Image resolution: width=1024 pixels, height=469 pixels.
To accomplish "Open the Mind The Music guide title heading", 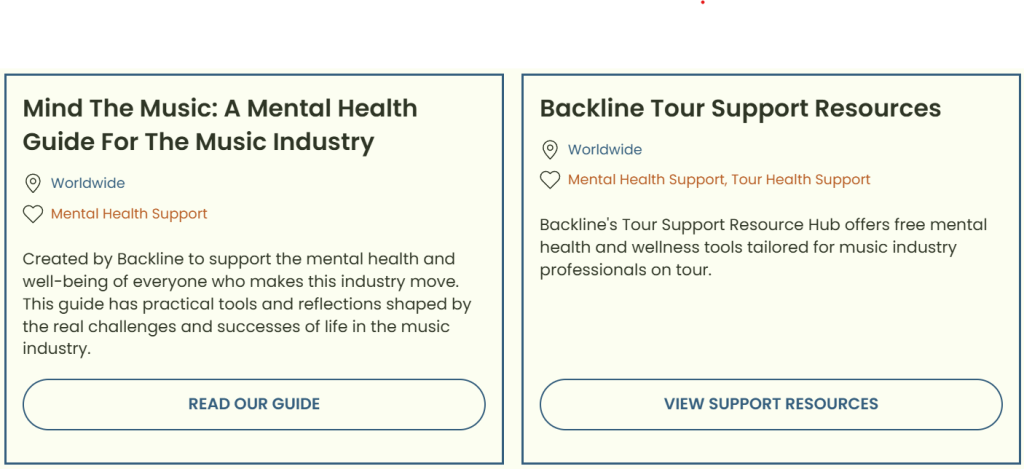I will point(220,125).
